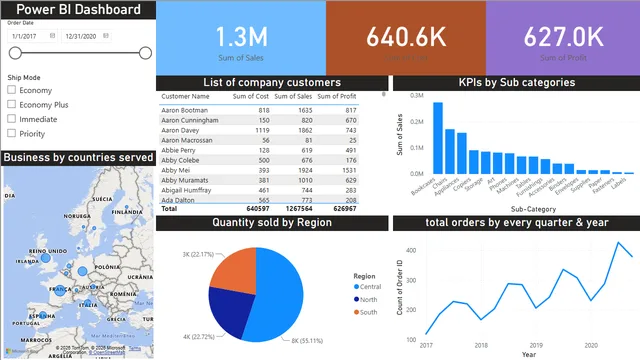Select left handle of Order Date slider
This screenshot has width=640, height=360.
pos(15,53)
